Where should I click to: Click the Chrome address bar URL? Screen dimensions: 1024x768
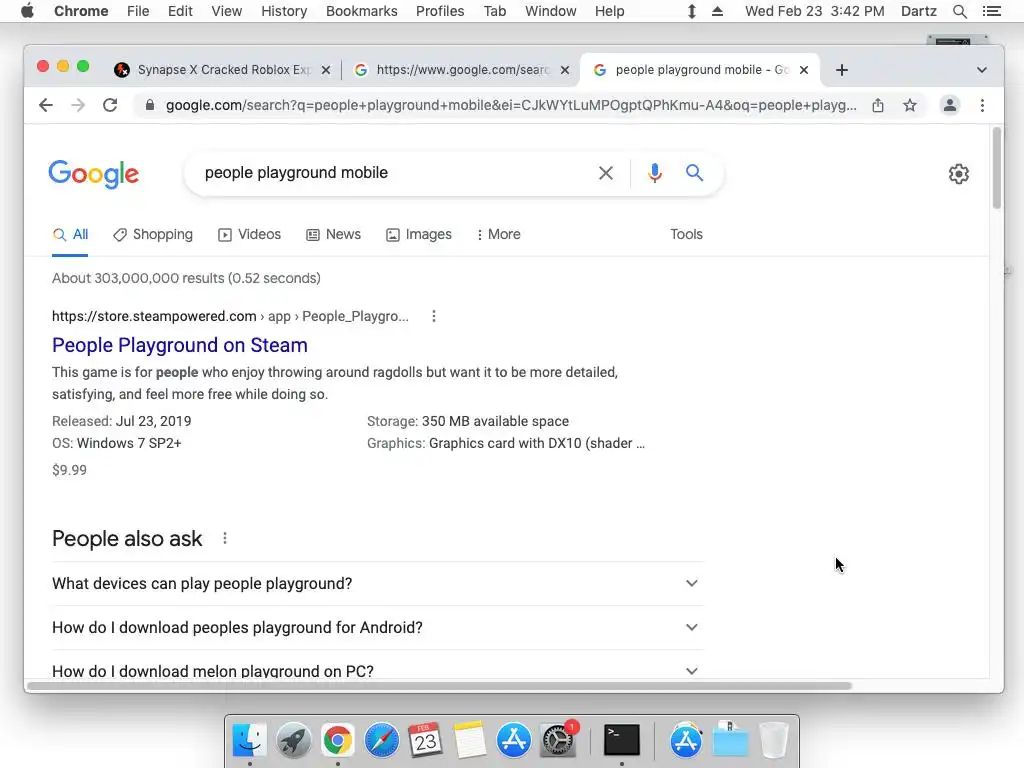tap(511, 105)
